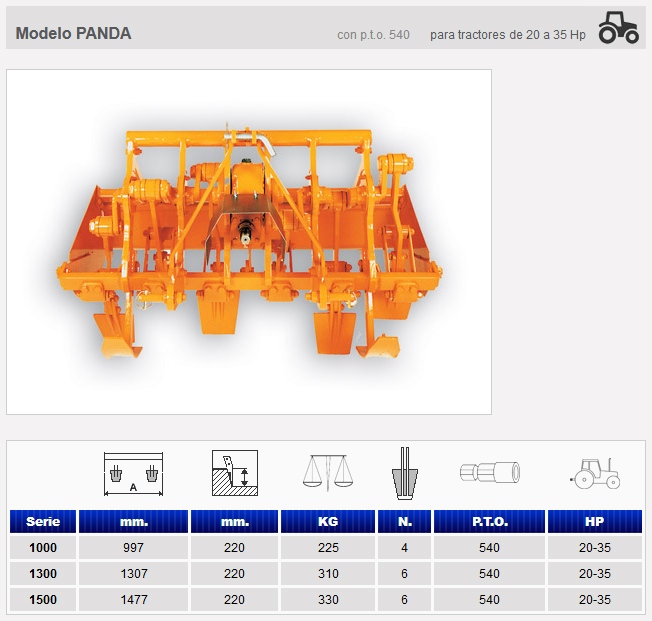Select the Serie '1300' cell
Screen dimensions: 652x621
[x=43, y=574]
